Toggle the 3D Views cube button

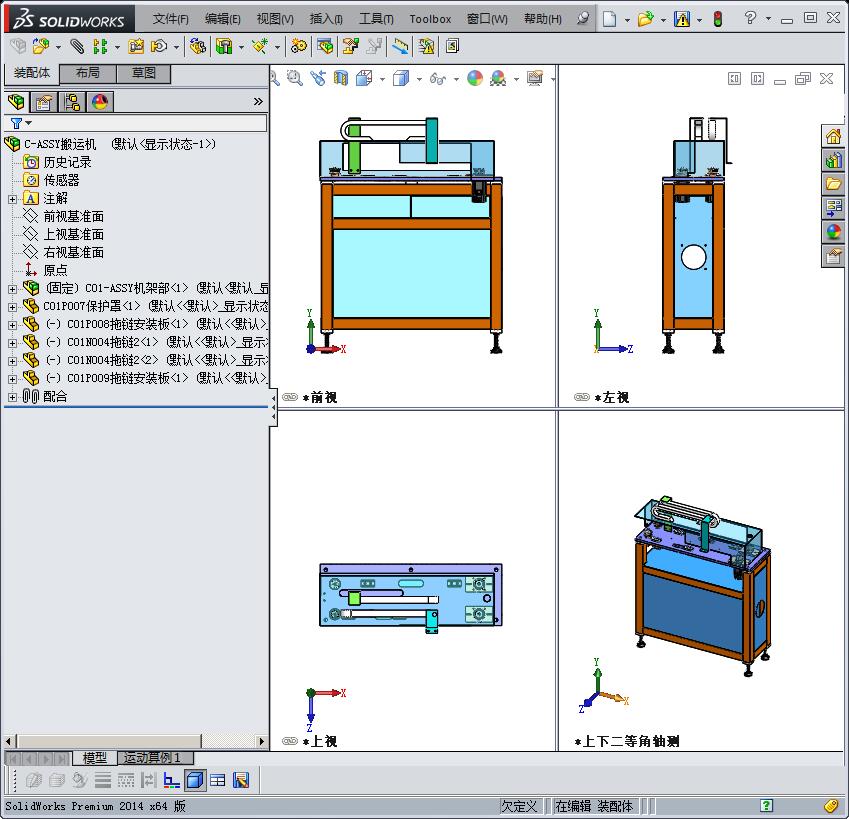pos(195,780)
